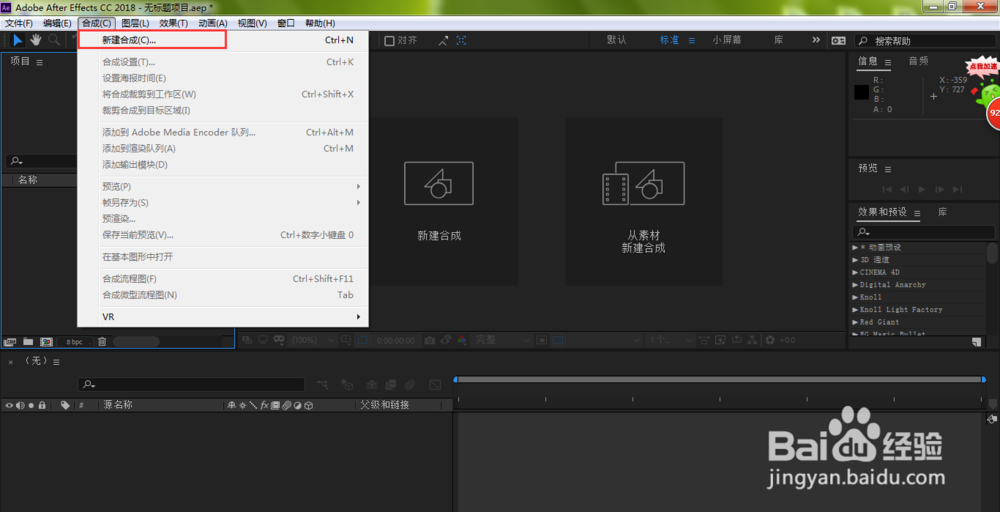Expand the Digital Anarchy effects category
This screenshot has height=512, width=1000.
(855, 284)
